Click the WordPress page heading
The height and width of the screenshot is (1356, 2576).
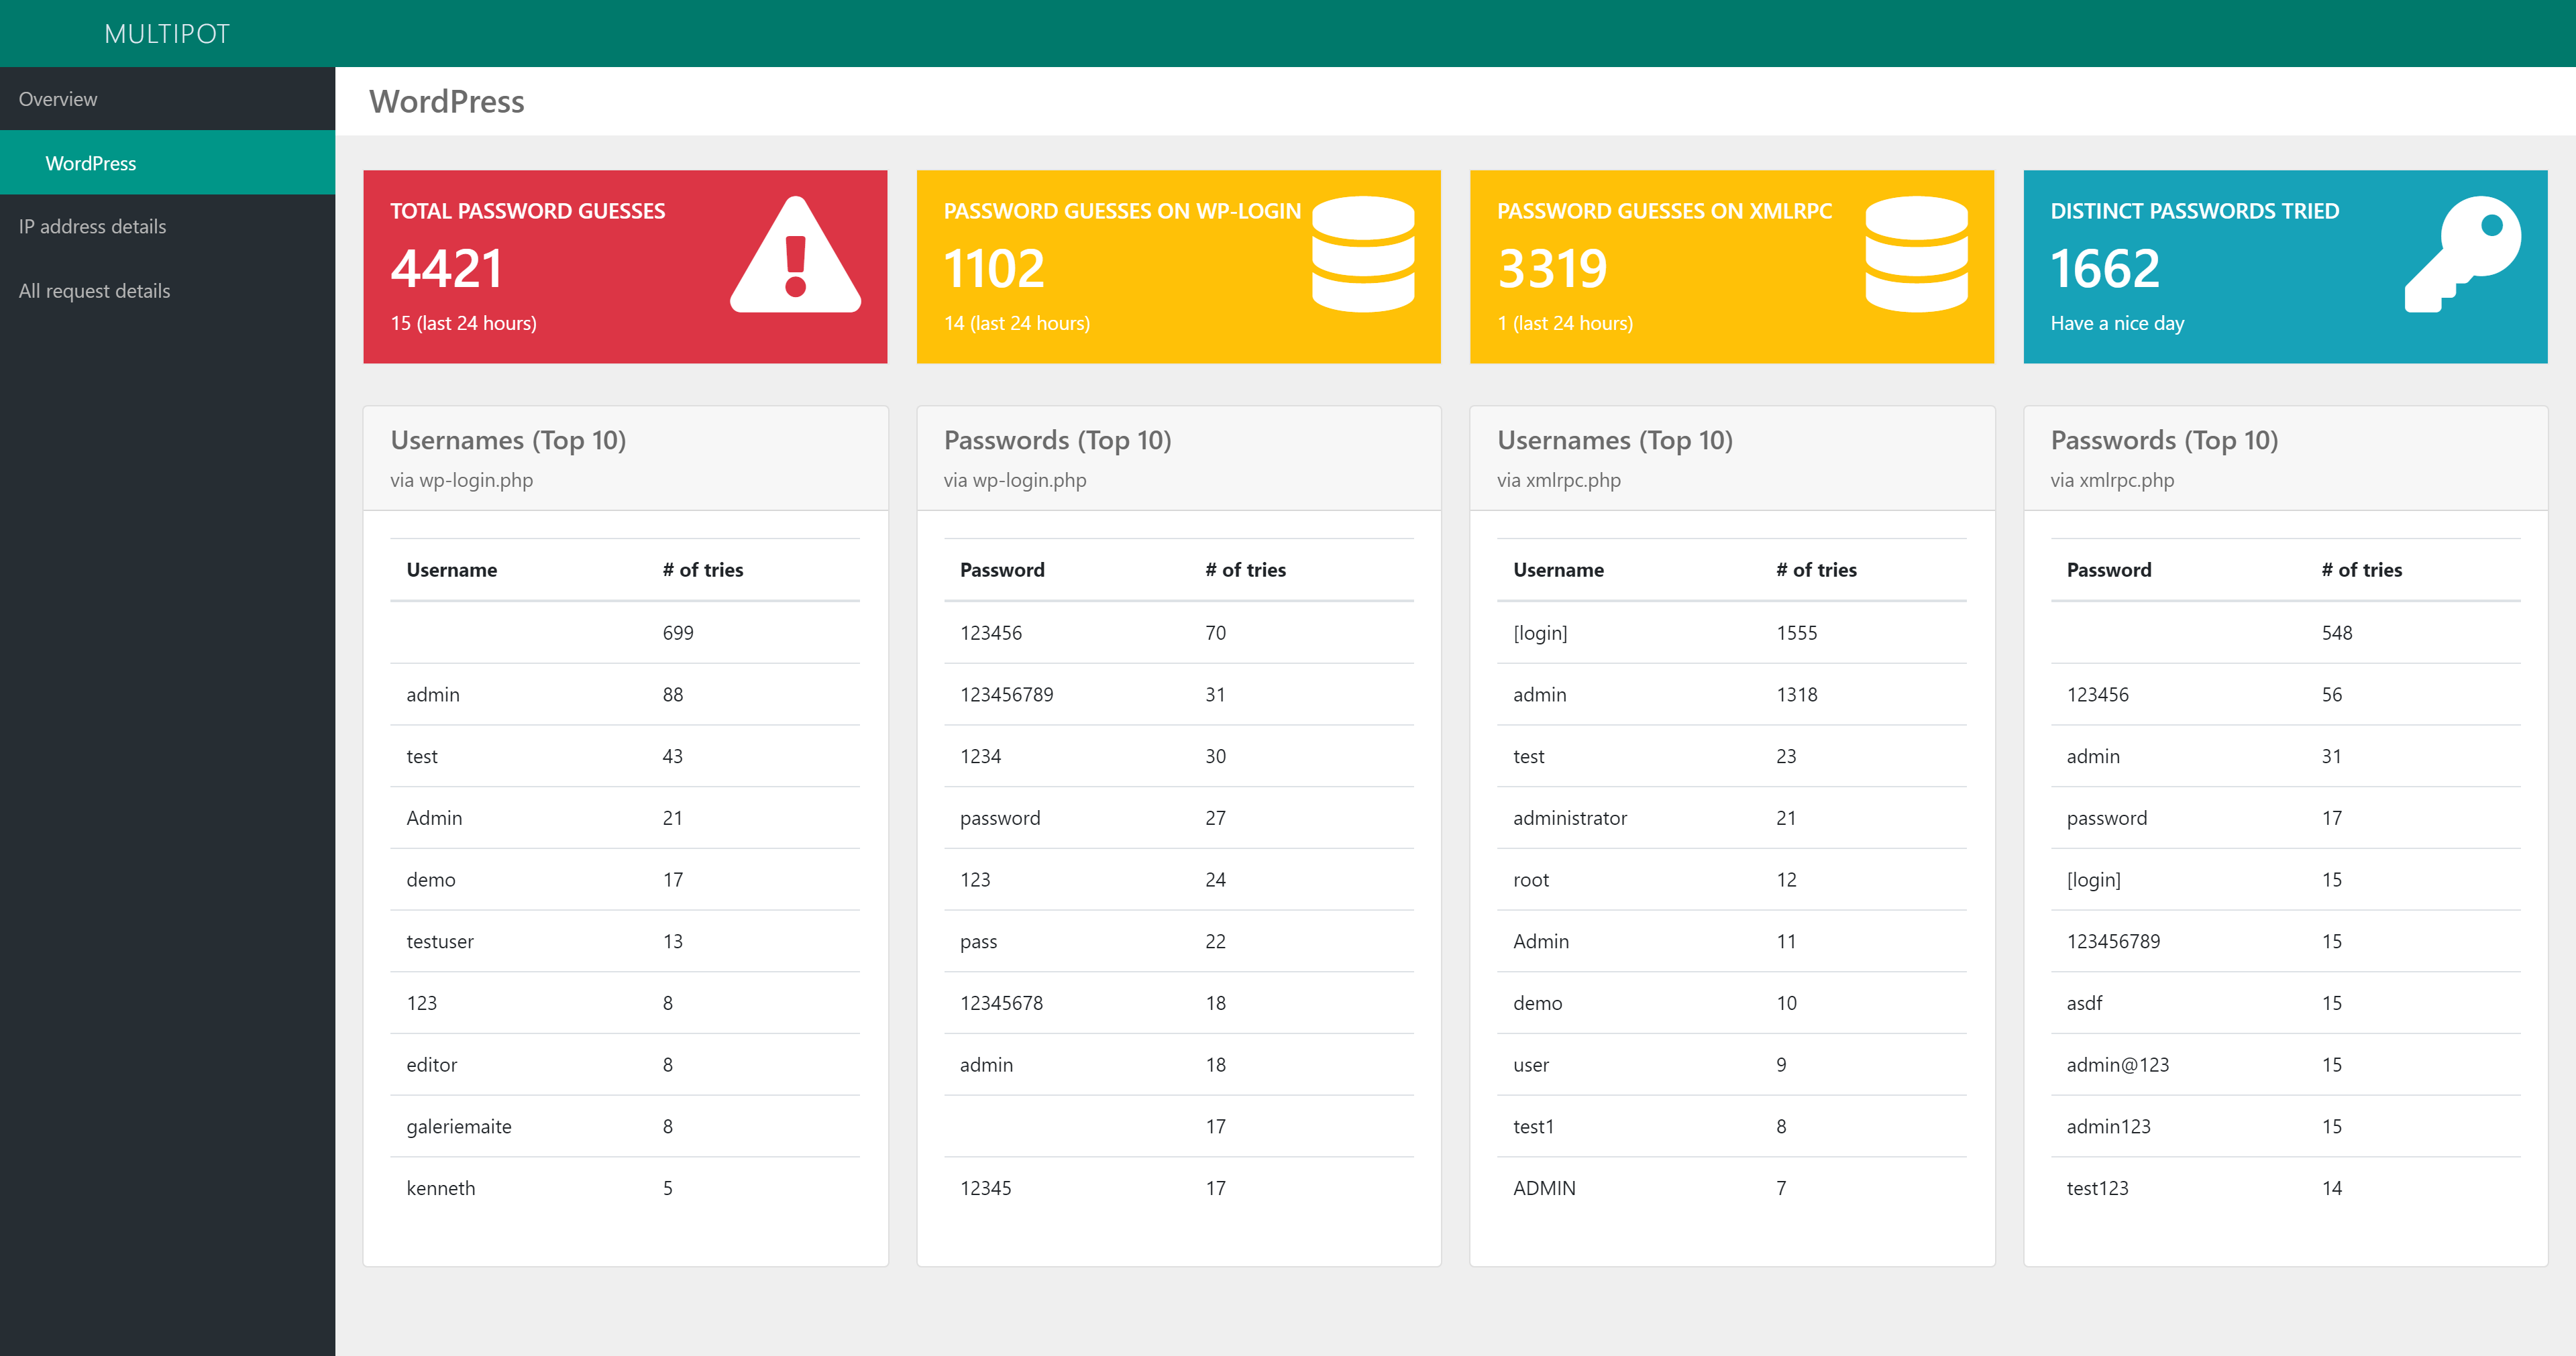[x=446, y=101]
